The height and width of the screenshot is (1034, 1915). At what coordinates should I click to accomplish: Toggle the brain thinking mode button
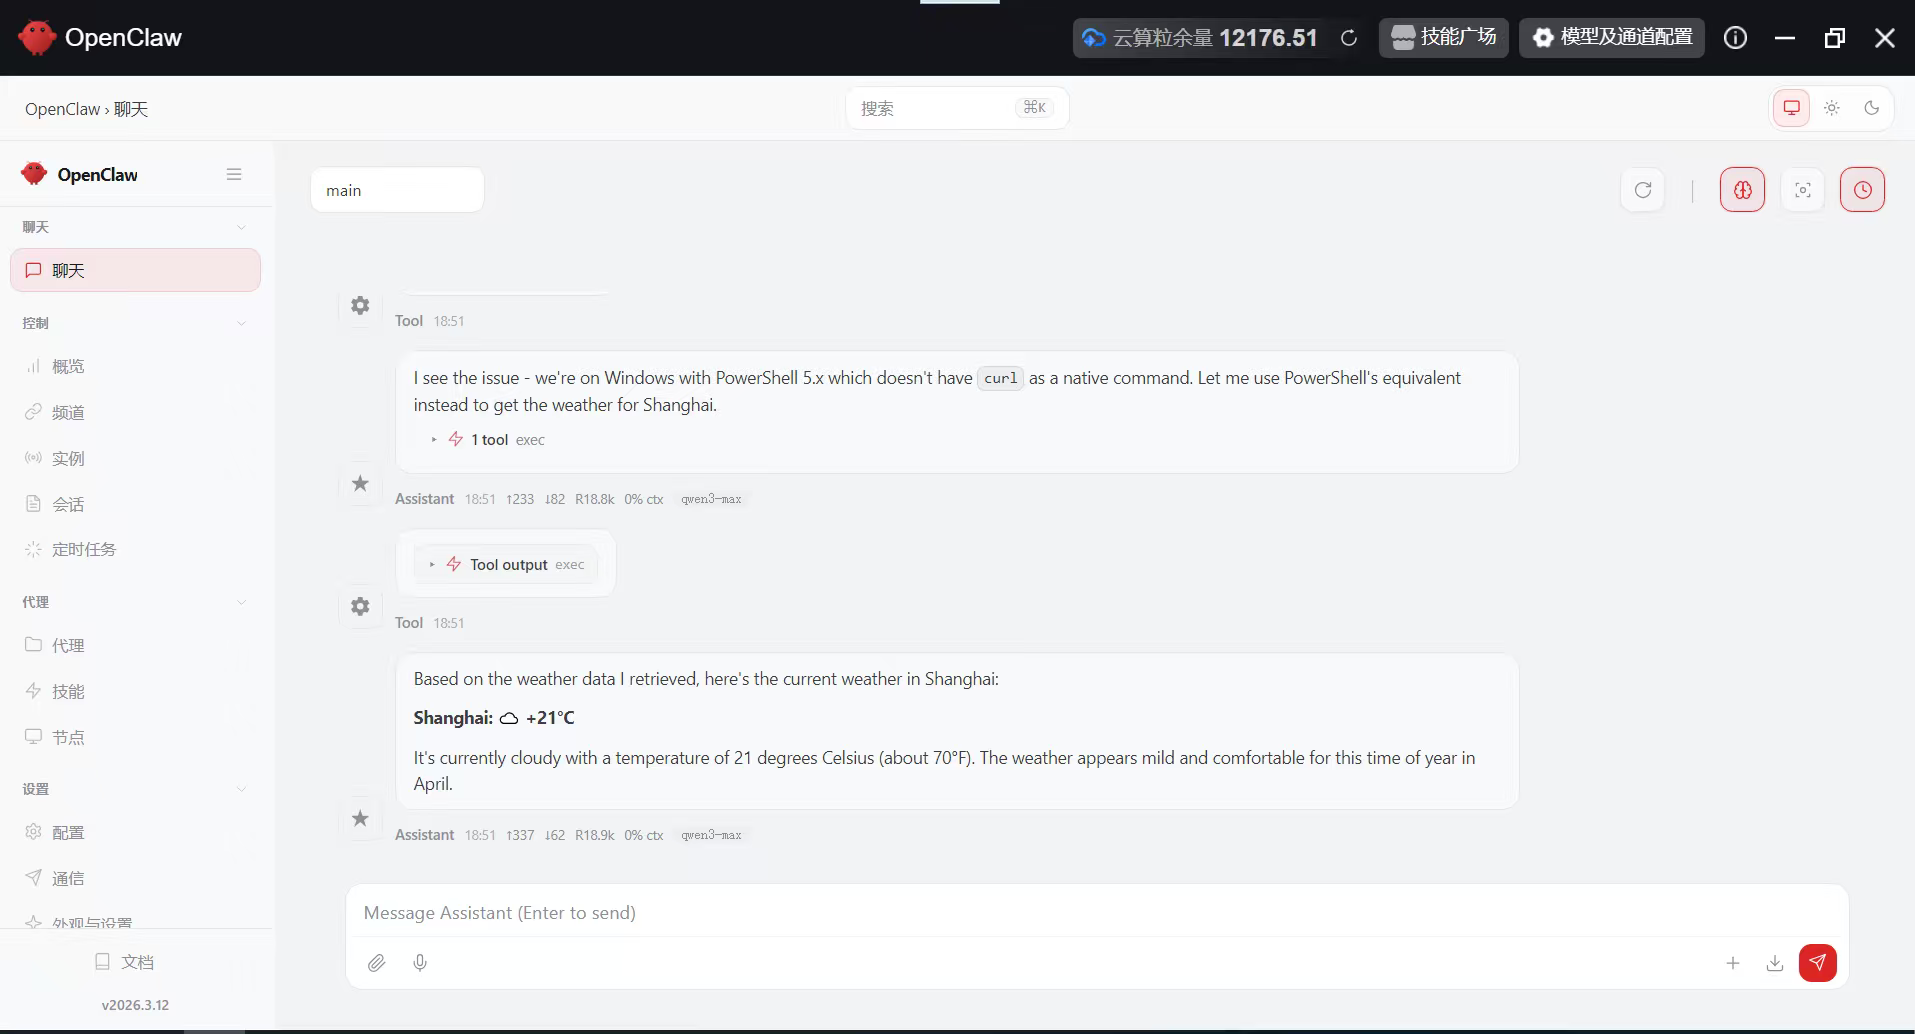pos(1742,190)
